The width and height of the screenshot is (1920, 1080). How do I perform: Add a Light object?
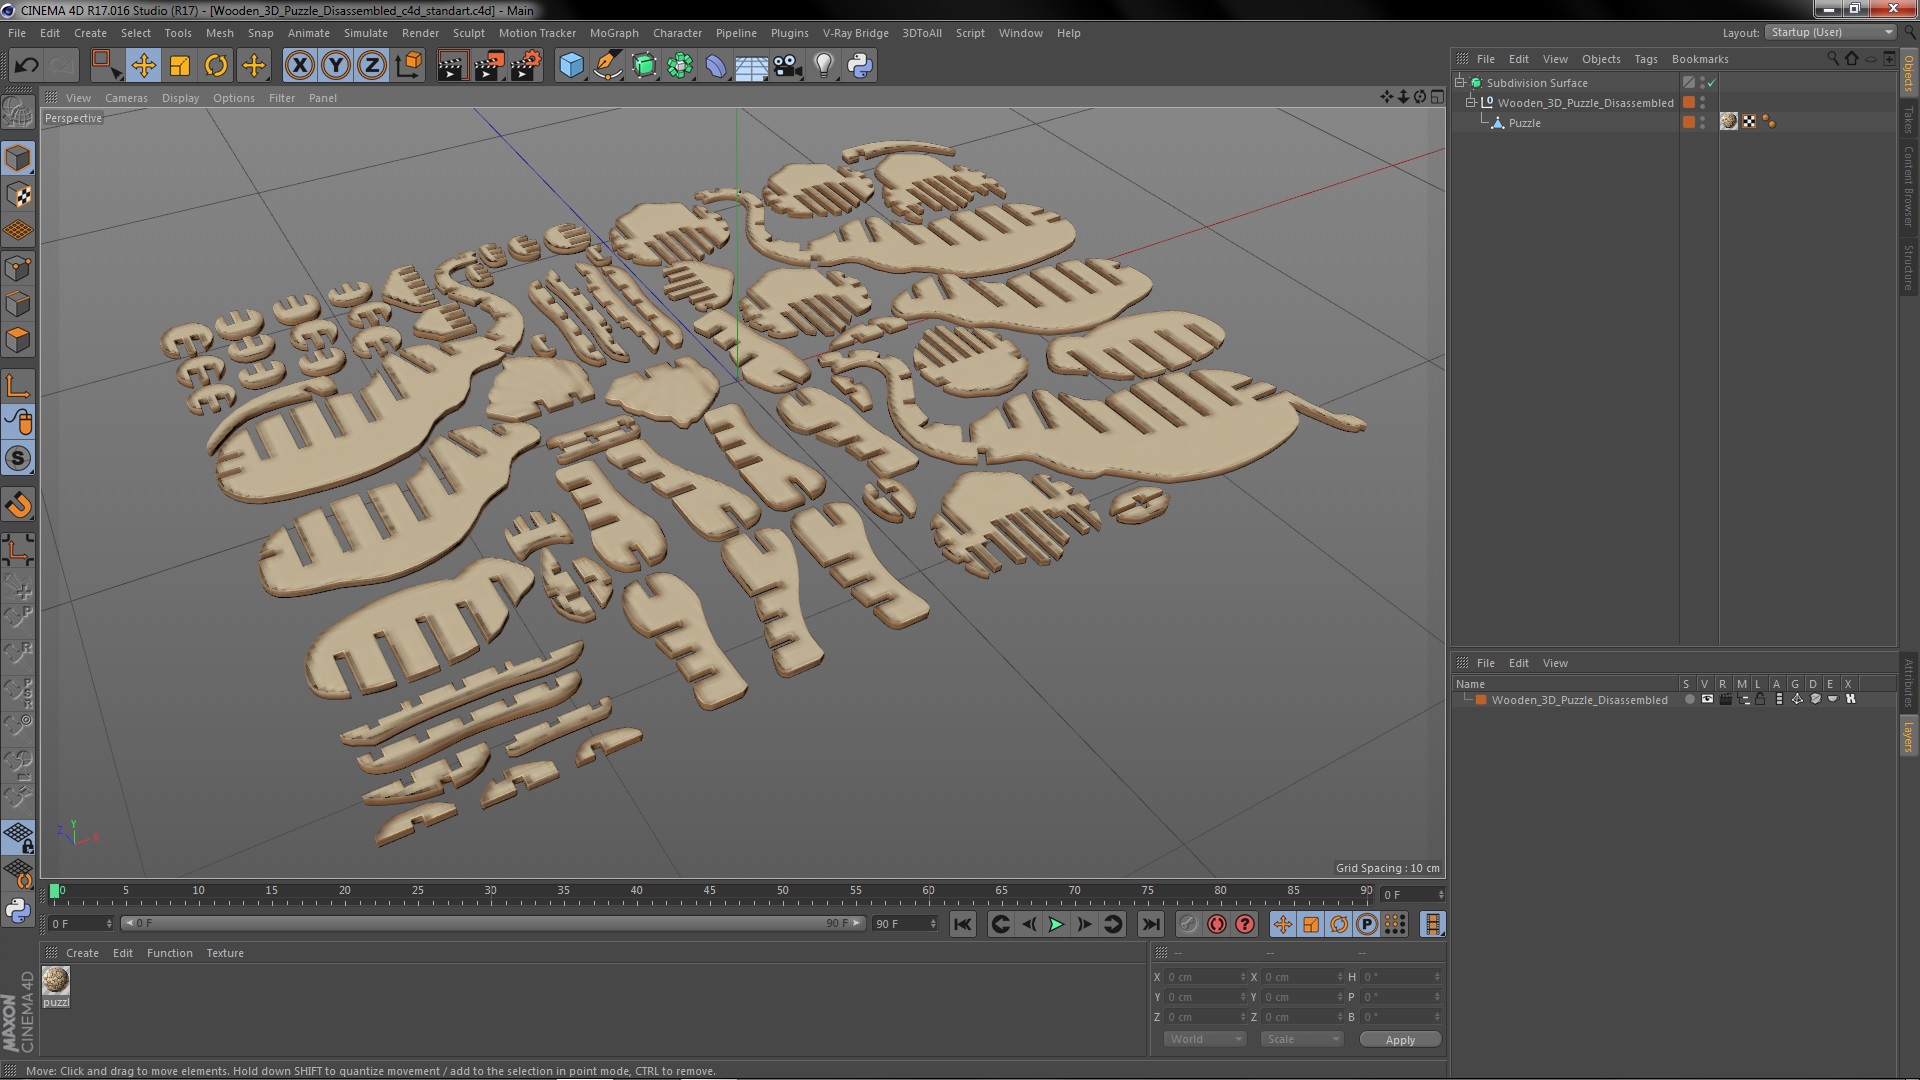[x=823, y=66]
